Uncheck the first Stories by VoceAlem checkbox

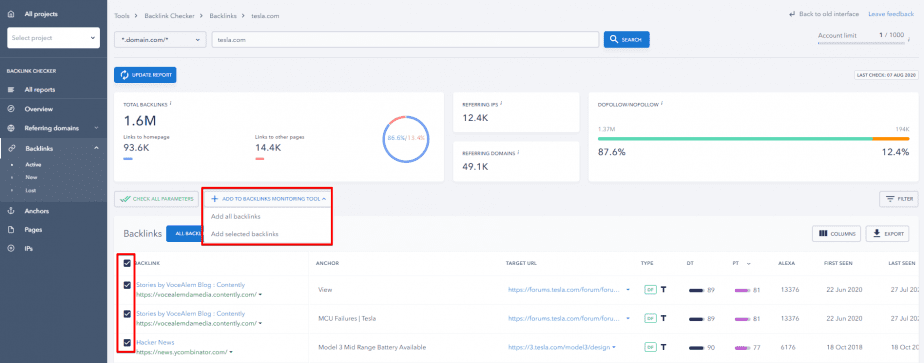(x=127, y=285)
